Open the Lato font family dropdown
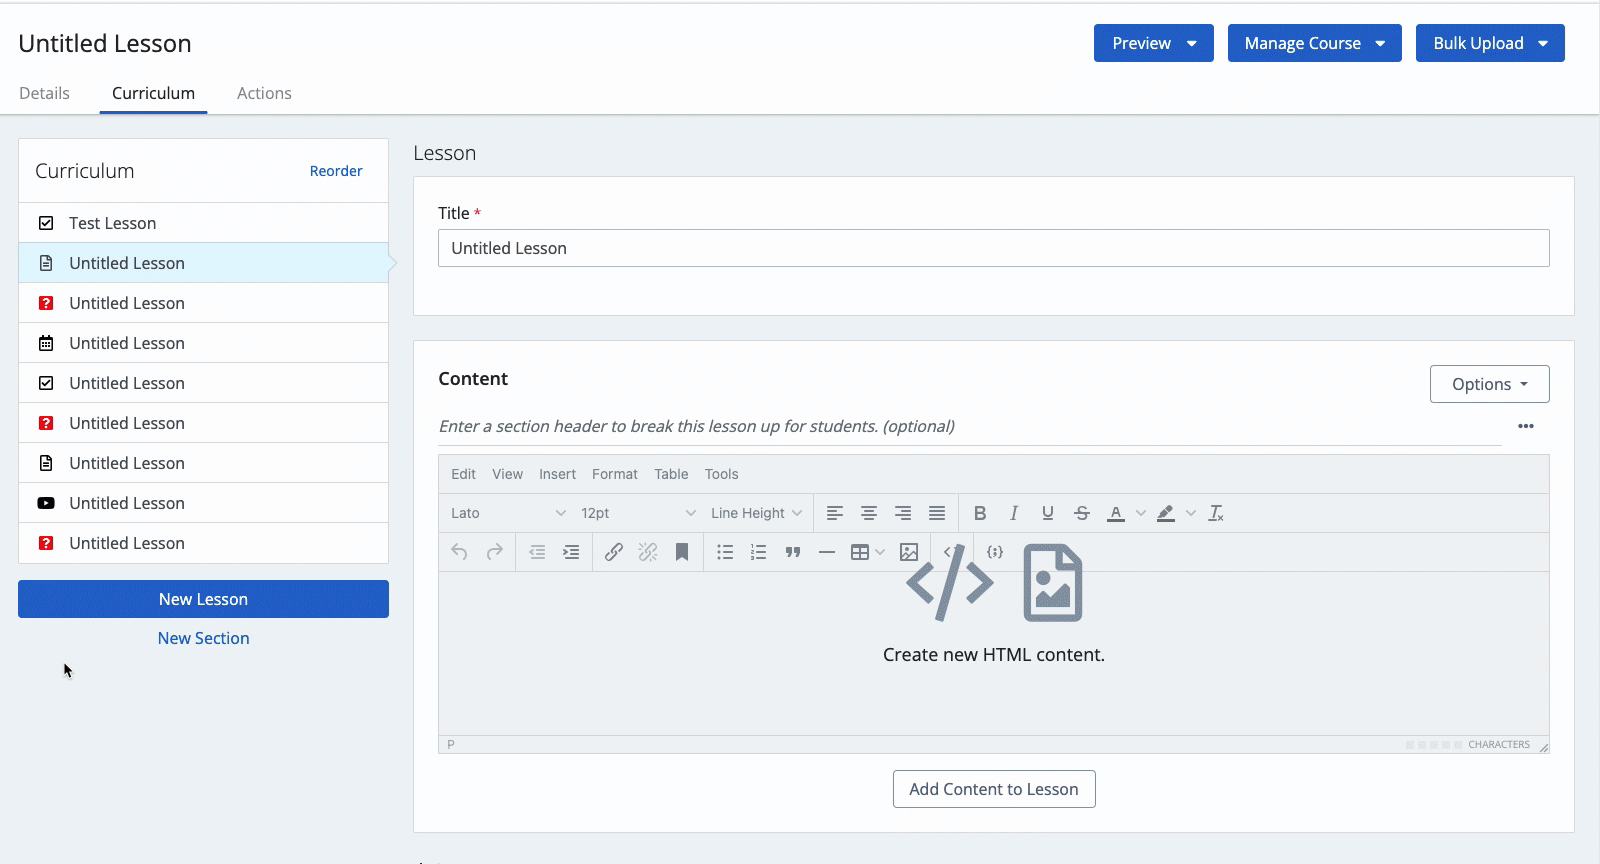The image size is (1600, 864). [x=507, y=513]
